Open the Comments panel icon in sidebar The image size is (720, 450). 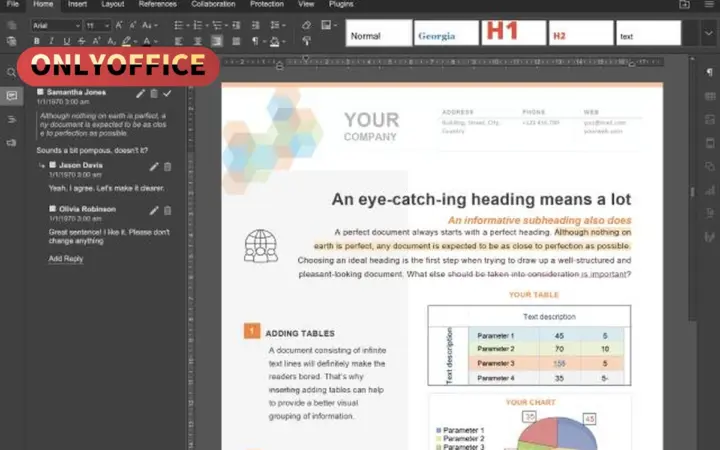[11, 96]
